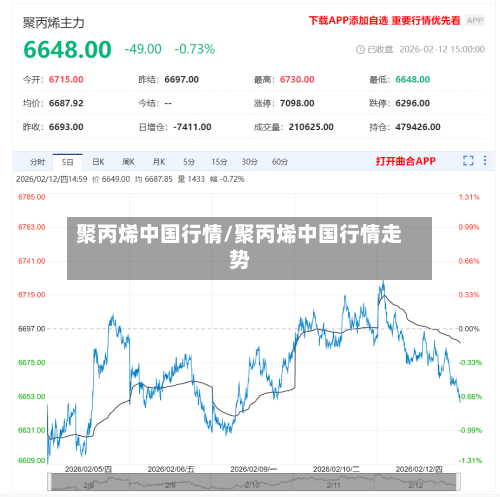Click the 涨停 value 7098.00
This screenshot has height=497, width=500.
(x=297, y=103)
